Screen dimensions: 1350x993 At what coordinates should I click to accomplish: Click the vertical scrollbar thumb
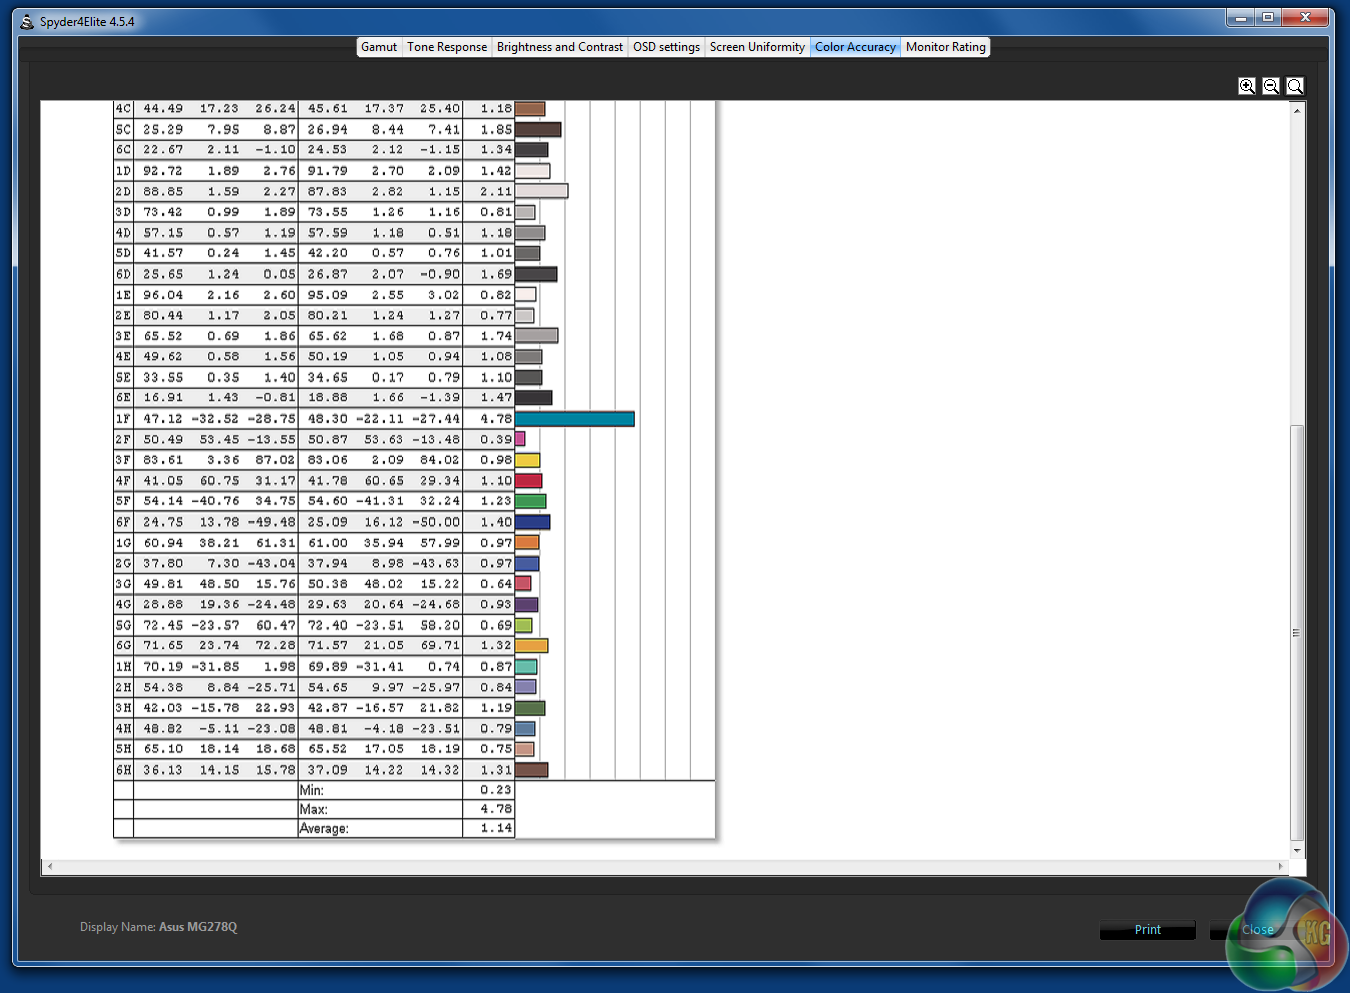pyautogui.click(x=1297, y=632)
